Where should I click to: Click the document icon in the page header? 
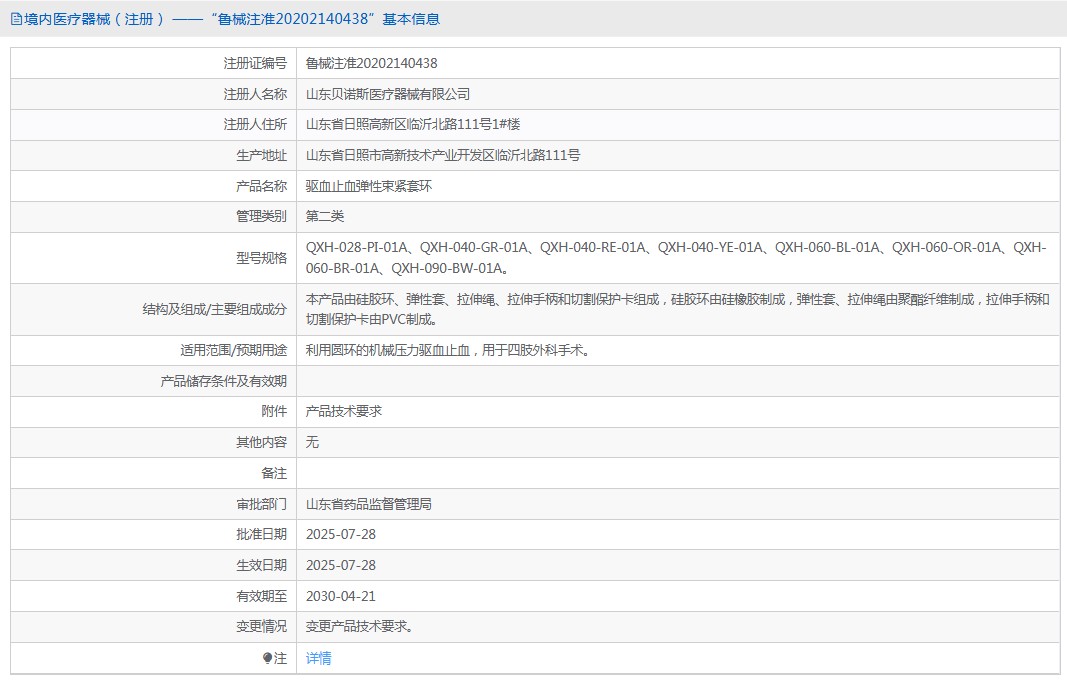15,19
